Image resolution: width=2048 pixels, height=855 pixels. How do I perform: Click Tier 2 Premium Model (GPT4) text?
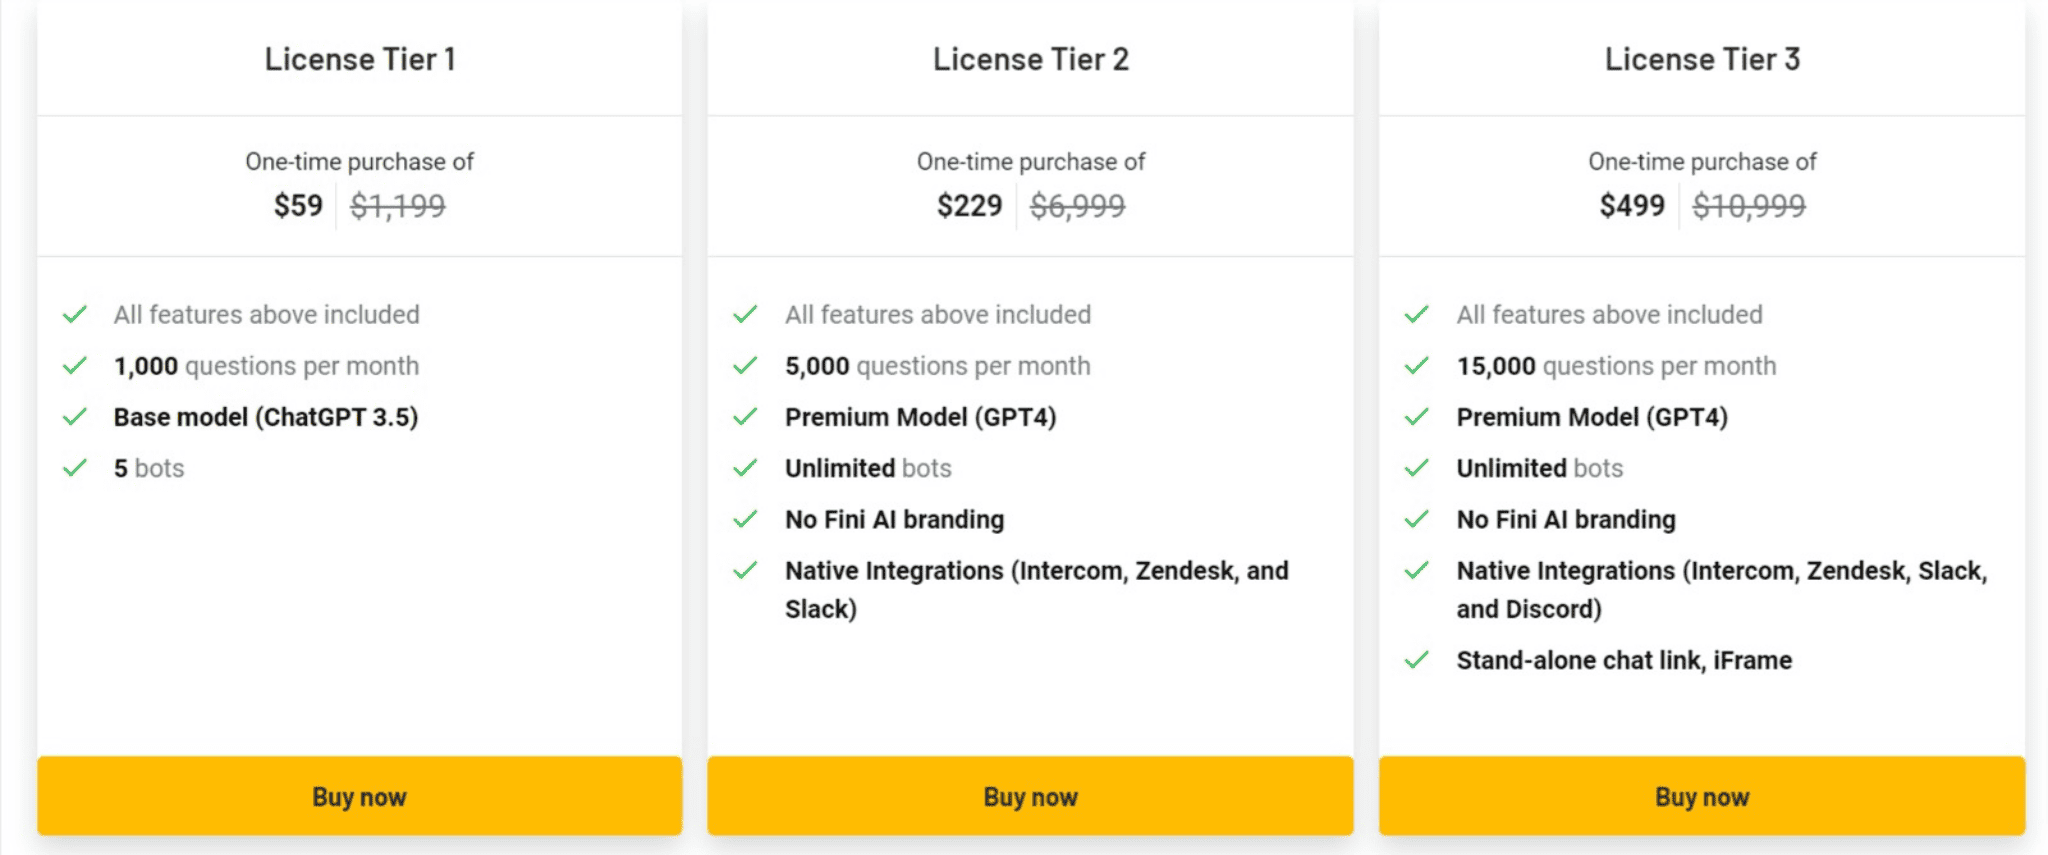coord(920,417)
